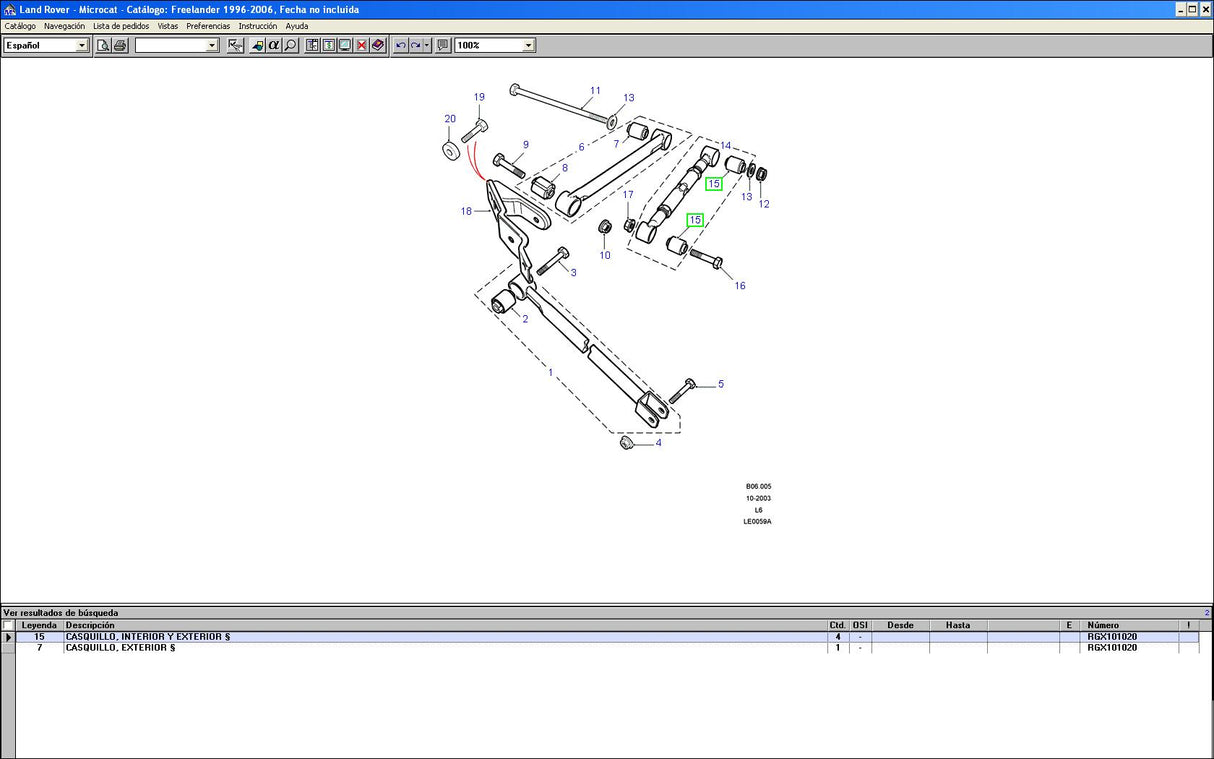Click callout 7 on the diagram
1214x759 pixels.
point(617,144)
